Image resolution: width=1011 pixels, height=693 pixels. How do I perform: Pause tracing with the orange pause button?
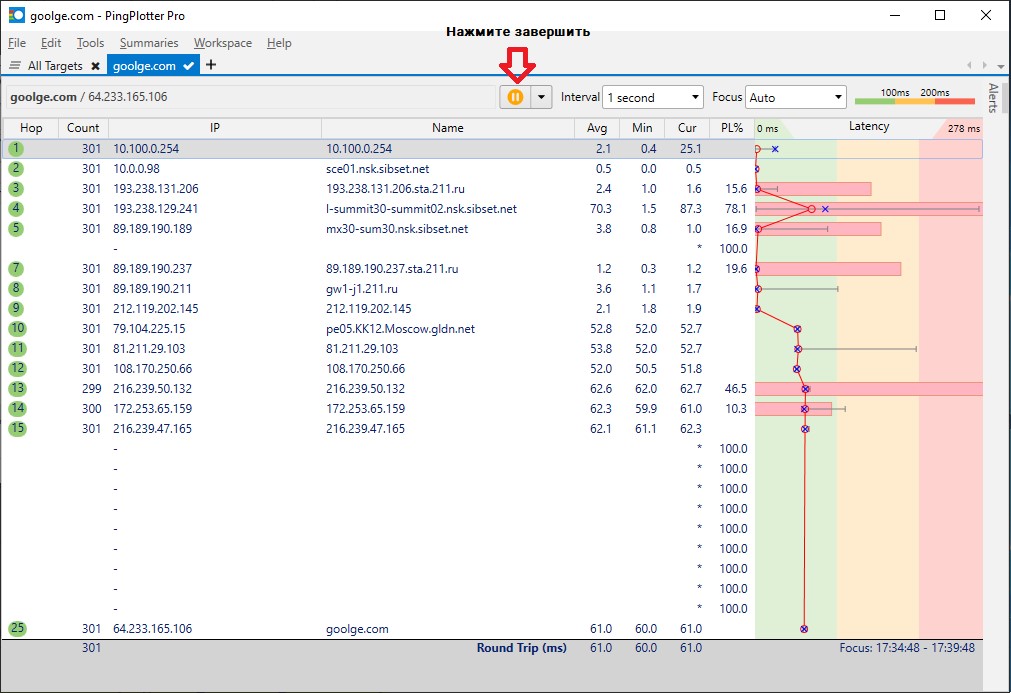pyautogui.click(x=515, y=97)
